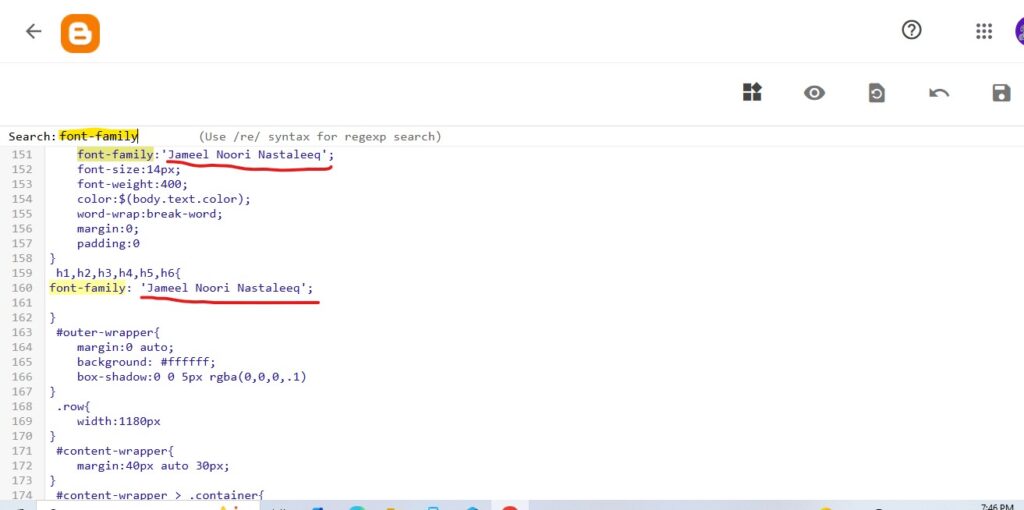
Task: Click line number 161 in the gutter
Action: (x=22, y=303)
